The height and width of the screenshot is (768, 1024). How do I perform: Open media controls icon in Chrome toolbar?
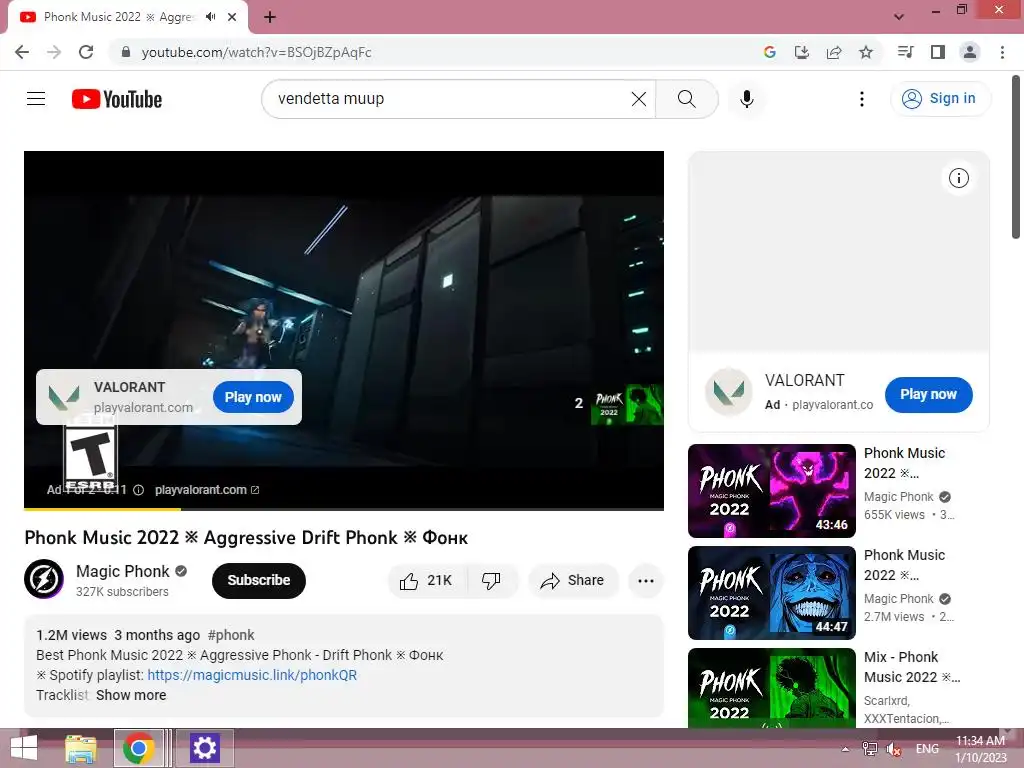905,52
